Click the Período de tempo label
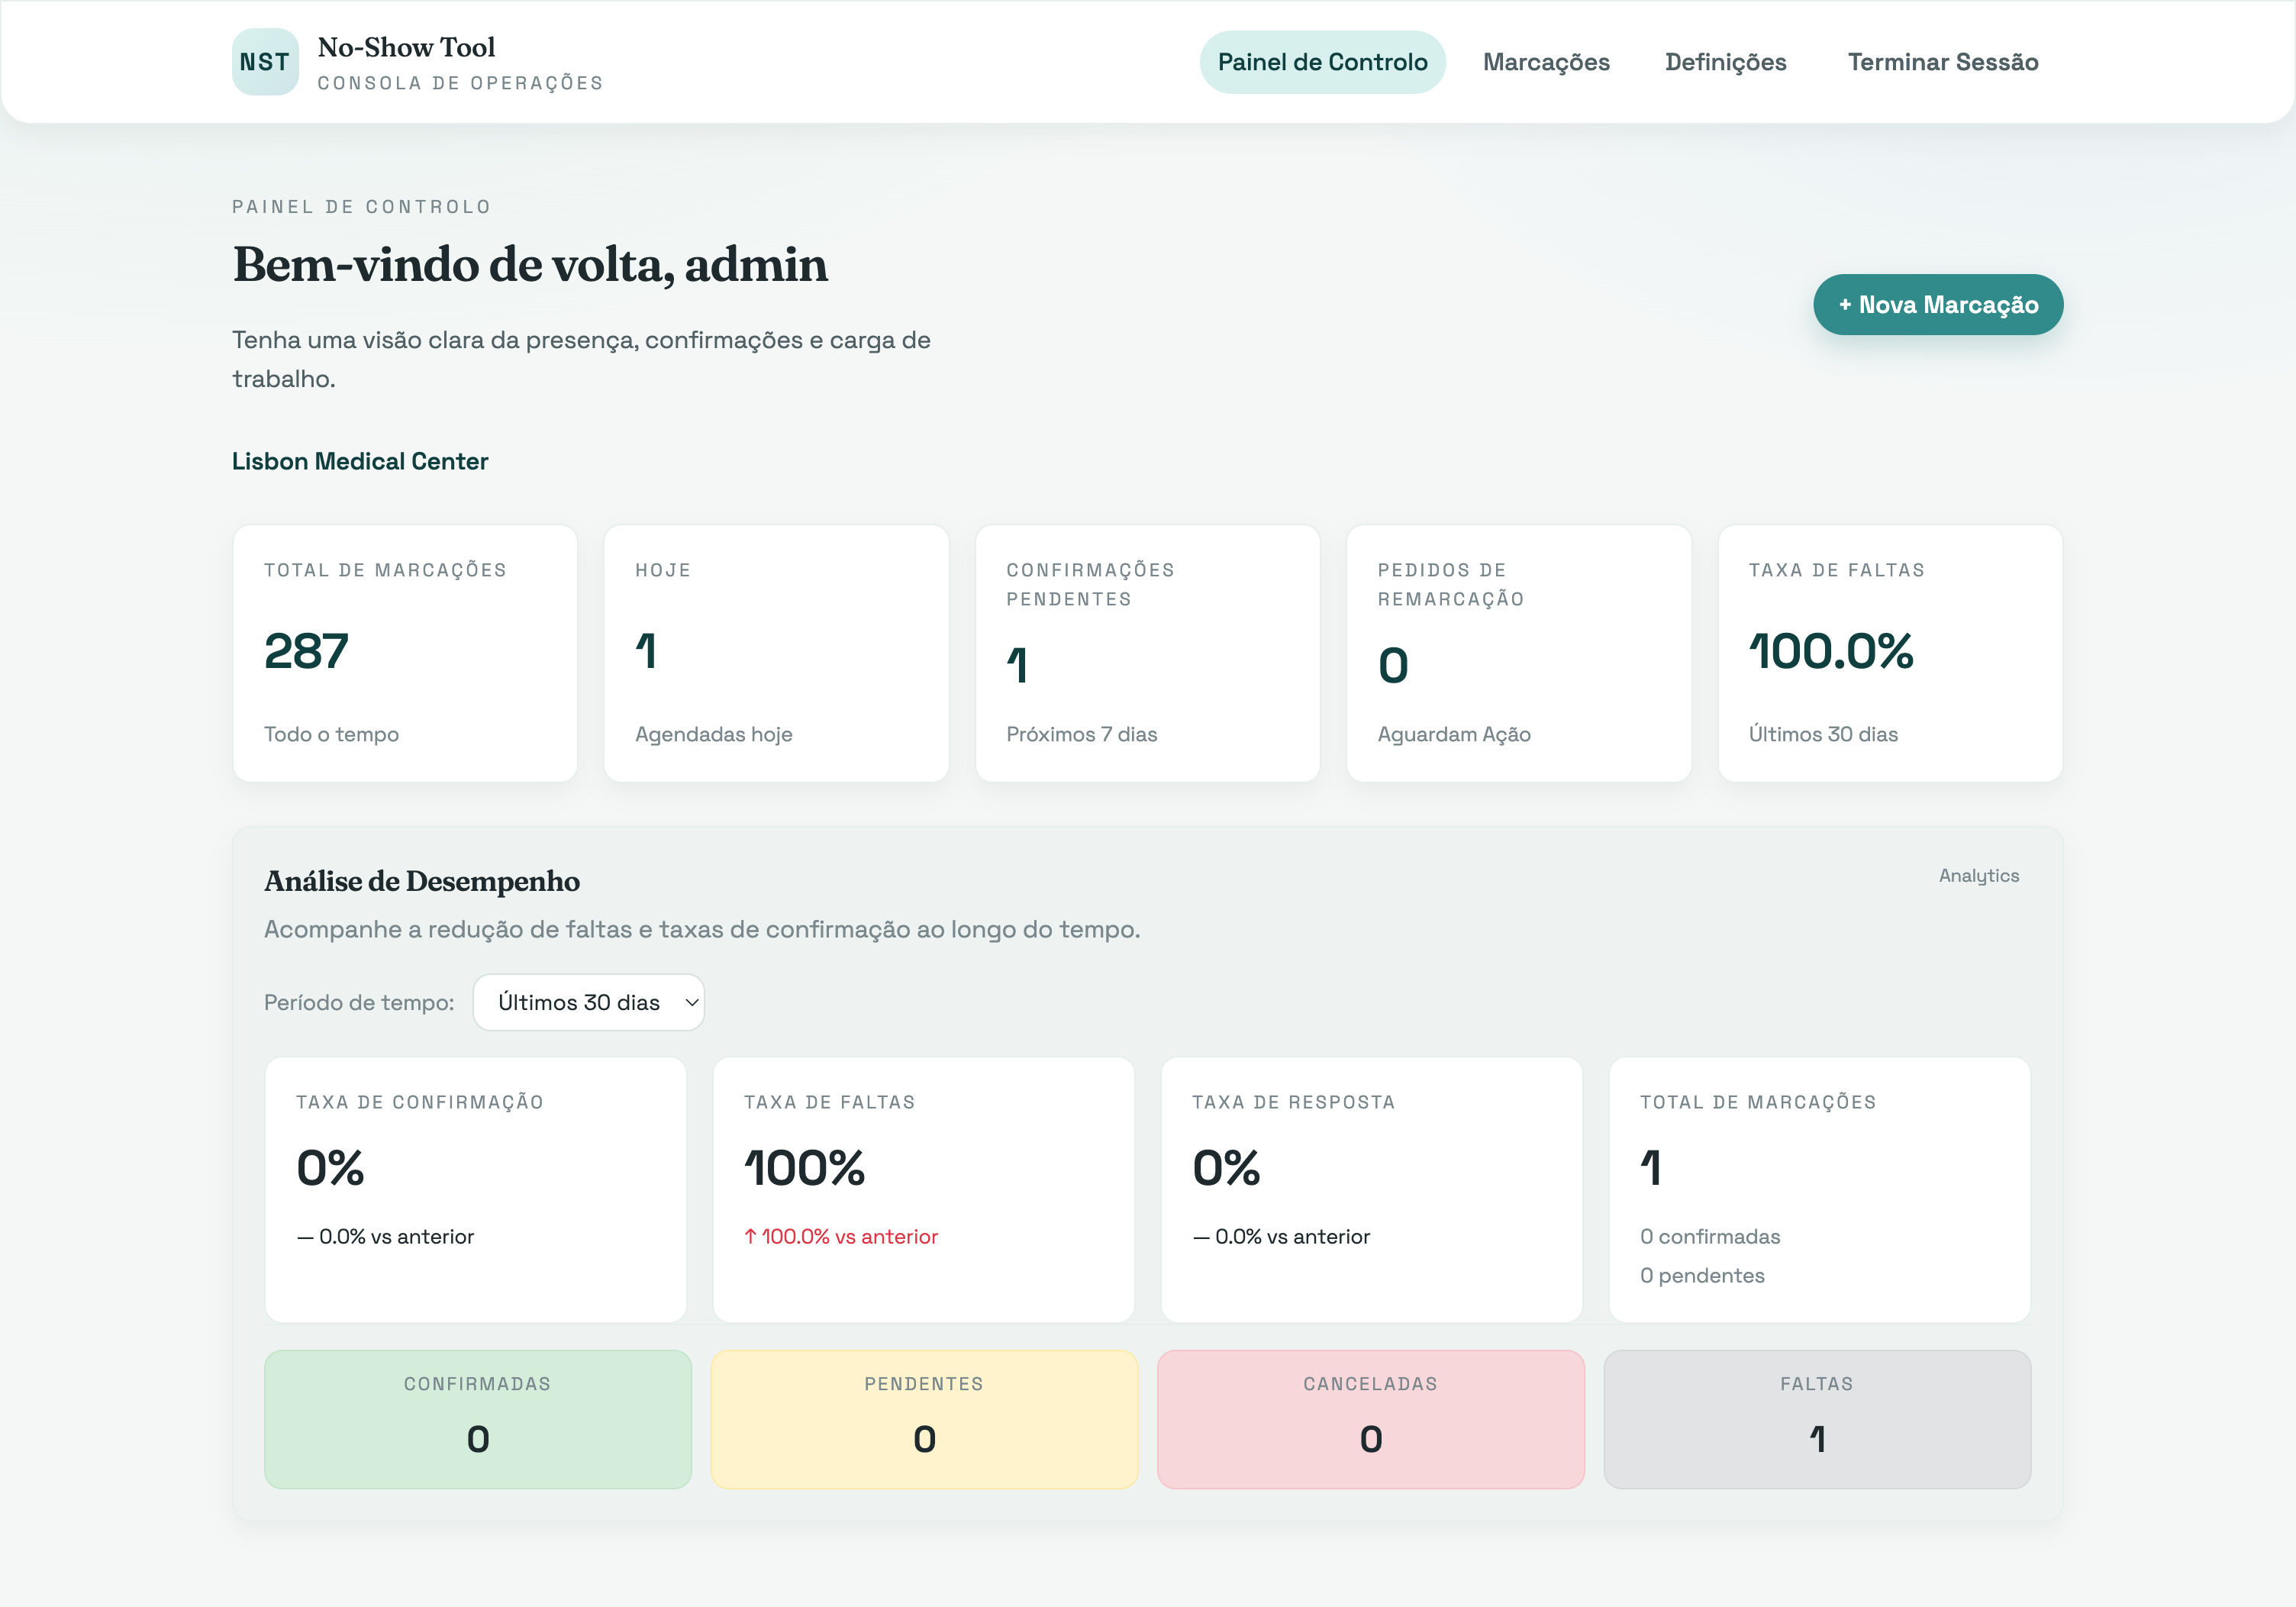The width and height of the screenshot is (2296, 1607). tap(359, 1002)
